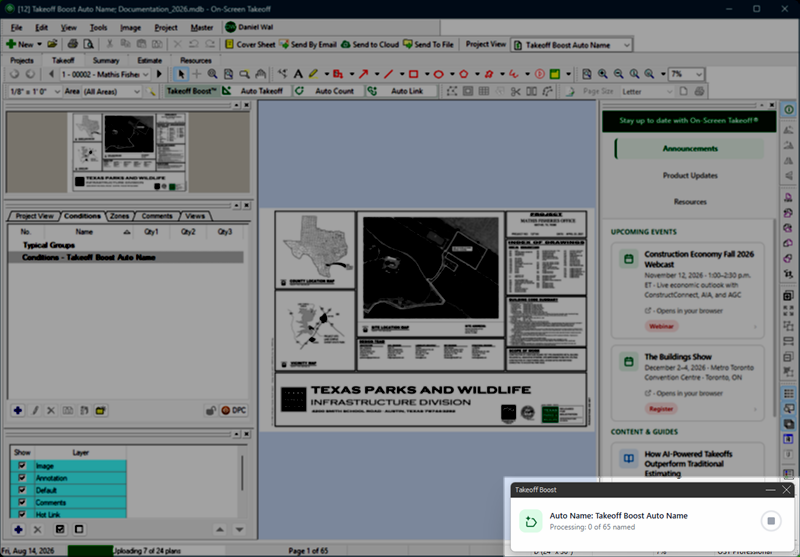The image size is (800, 557).
Task: Stop the Auto Name processing in Takeoff Boost
Action: (771, 521)
